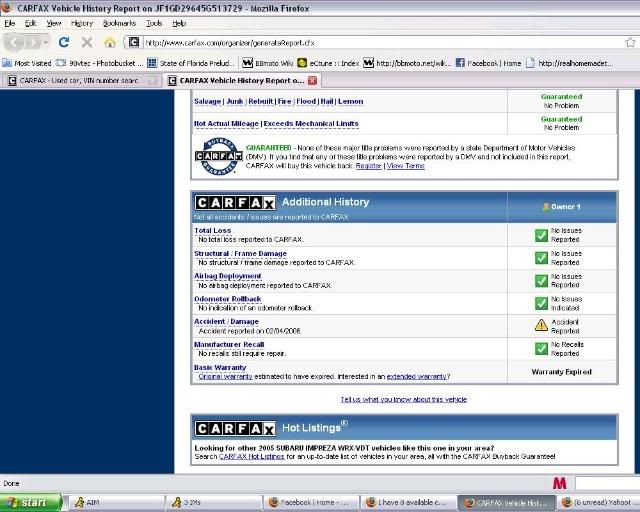Open the http://bbmoto.net/wik... bookmark

pyautogui.click(x=407, y=63)
